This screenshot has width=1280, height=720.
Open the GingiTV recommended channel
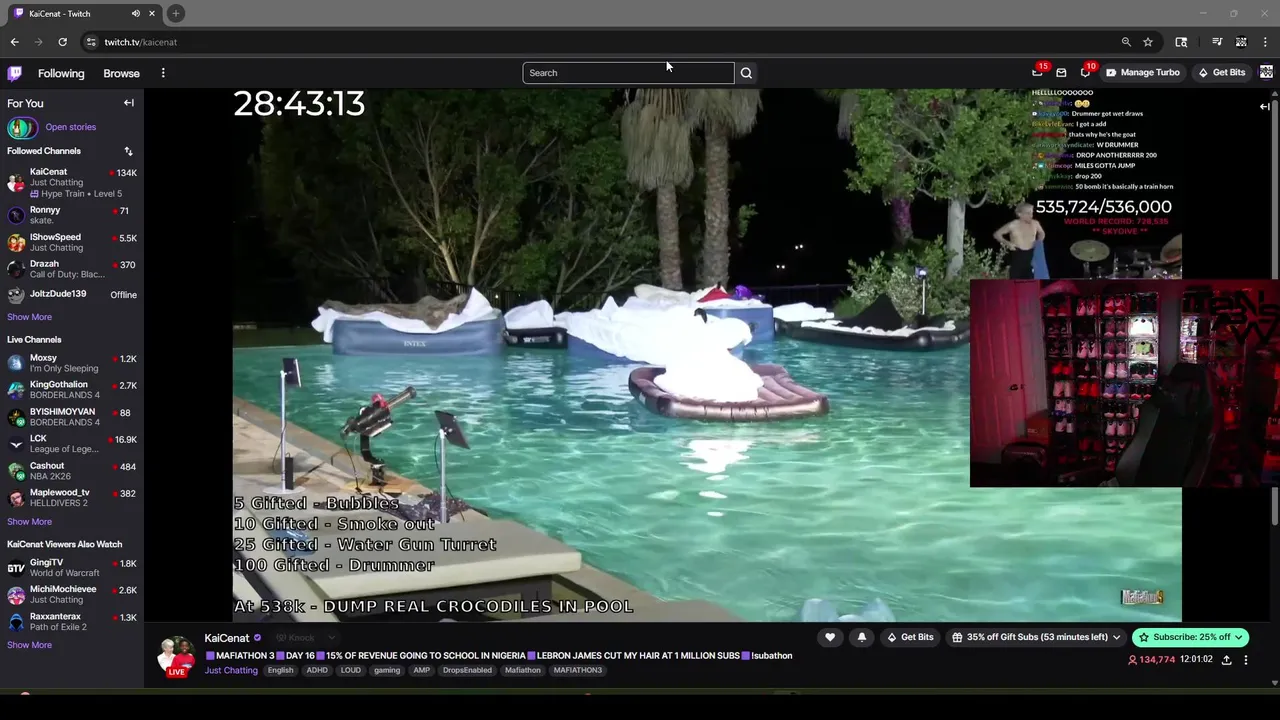[x=72, y=568]
